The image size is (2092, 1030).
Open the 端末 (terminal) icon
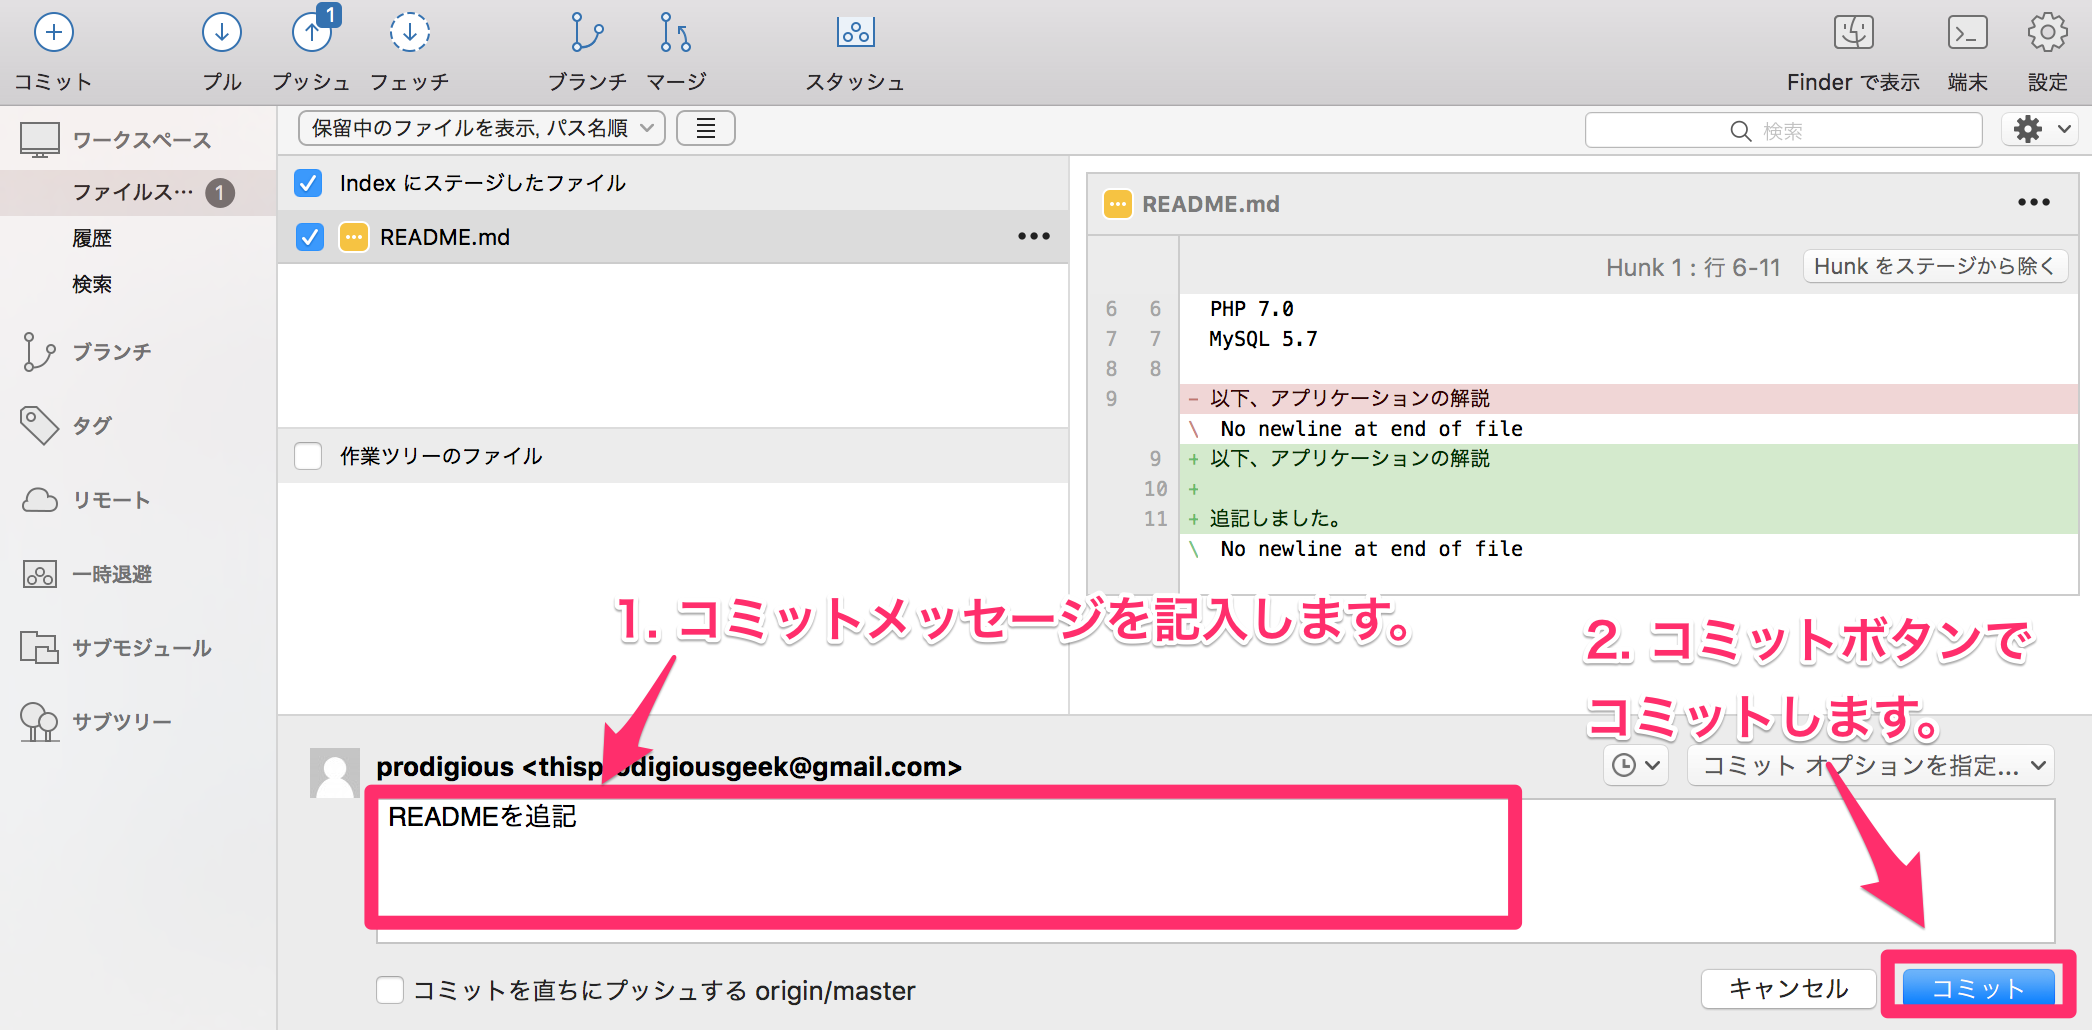tap(1967, 34)
